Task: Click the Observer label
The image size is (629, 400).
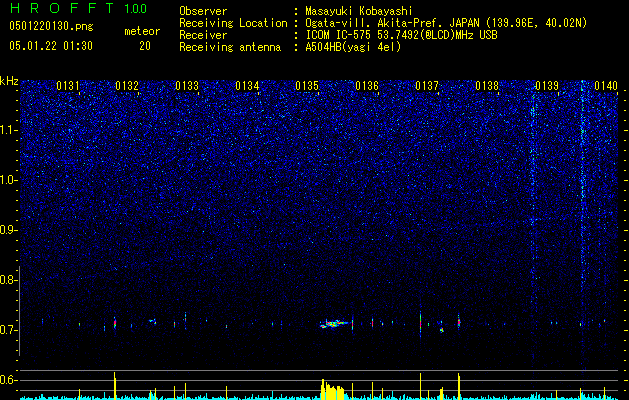Action: pyautogui.click(x=203, y=11)
